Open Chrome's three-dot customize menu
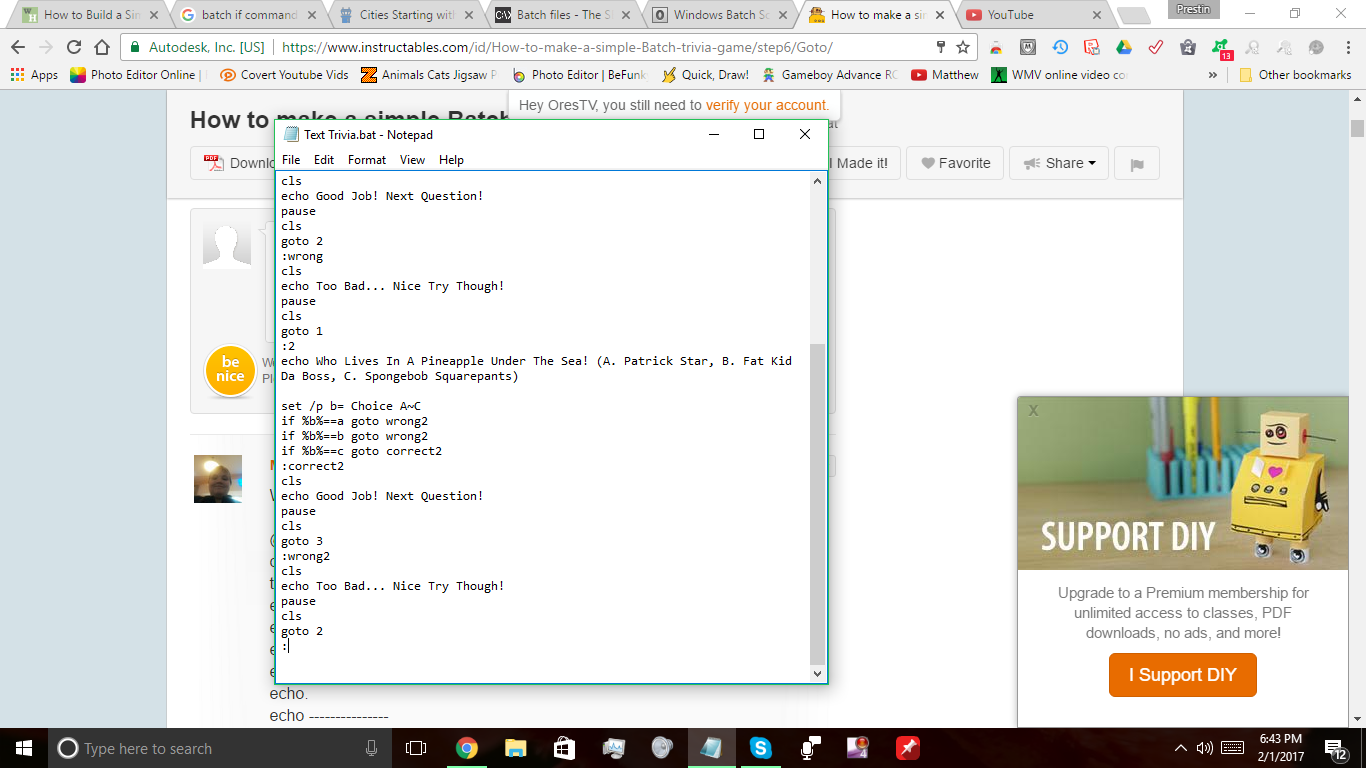Viewport: 1366px width, 768px height. (x=1349, y=48)
